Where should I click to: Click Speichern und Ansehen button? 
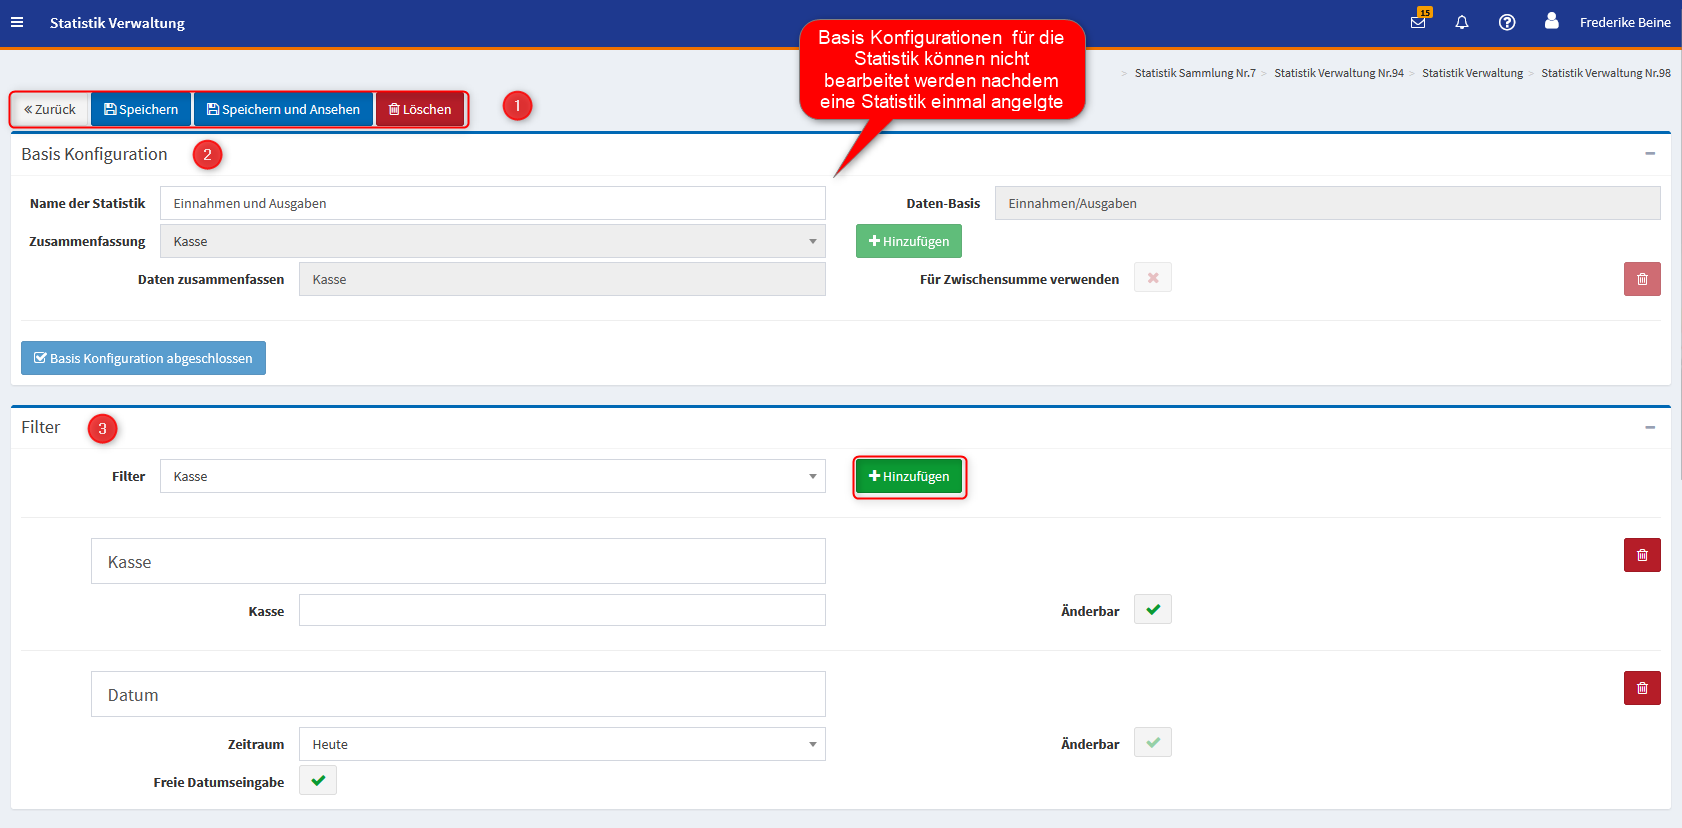(283, 109)
